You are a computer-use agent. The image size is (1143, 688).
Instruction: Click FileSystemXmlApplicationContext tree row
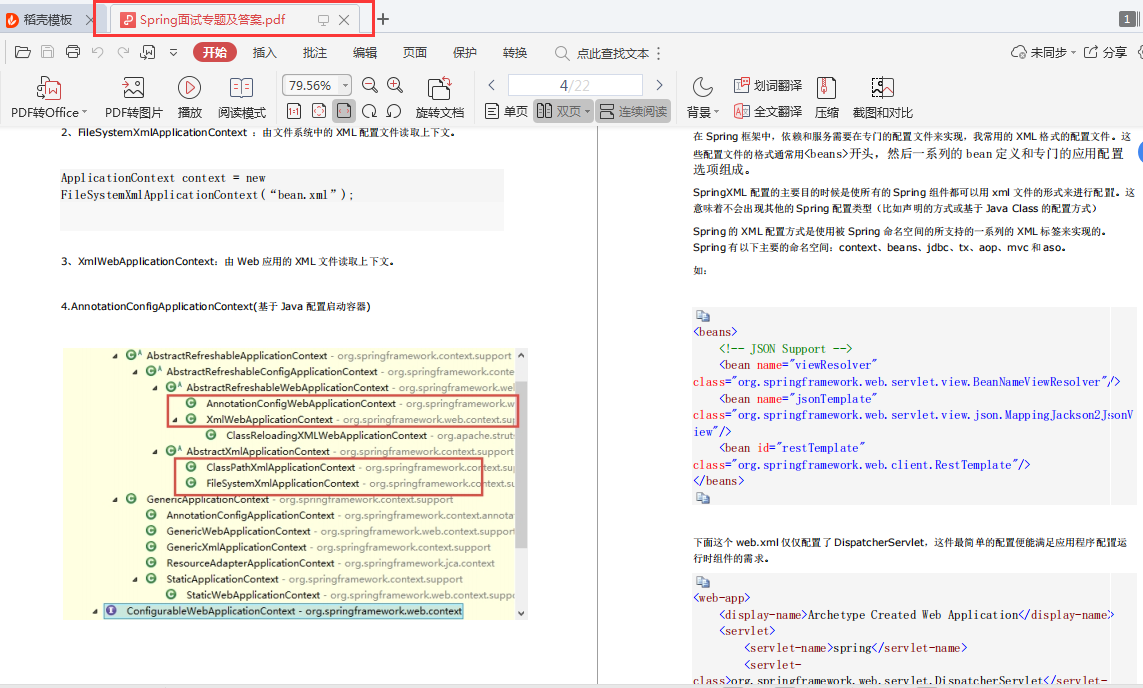(283, 483)
